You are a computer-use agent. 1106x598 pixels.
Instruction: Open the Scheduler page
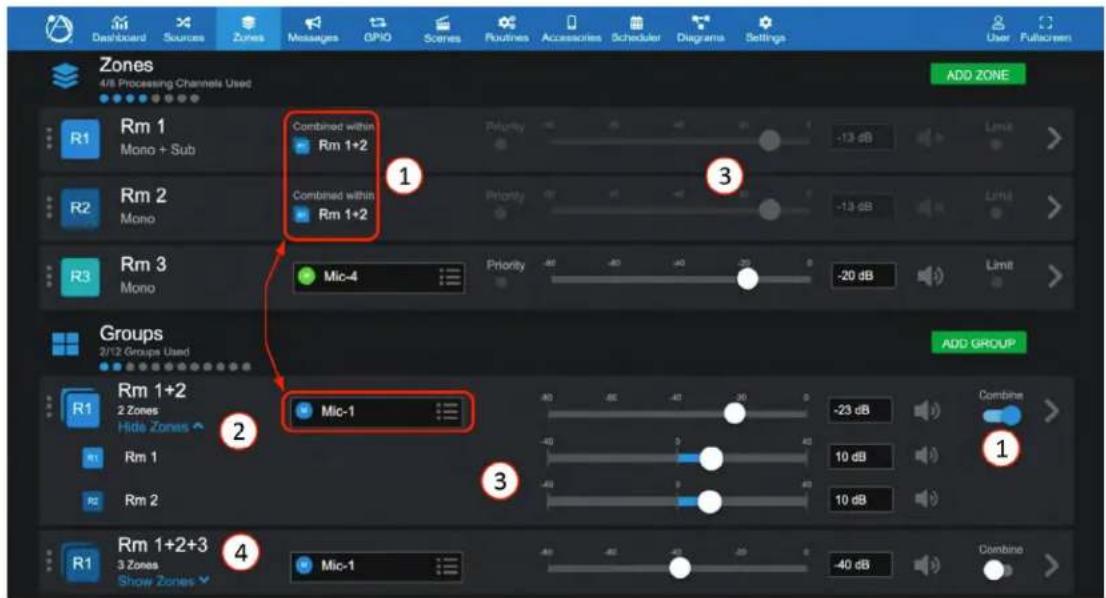click(636, 30)
